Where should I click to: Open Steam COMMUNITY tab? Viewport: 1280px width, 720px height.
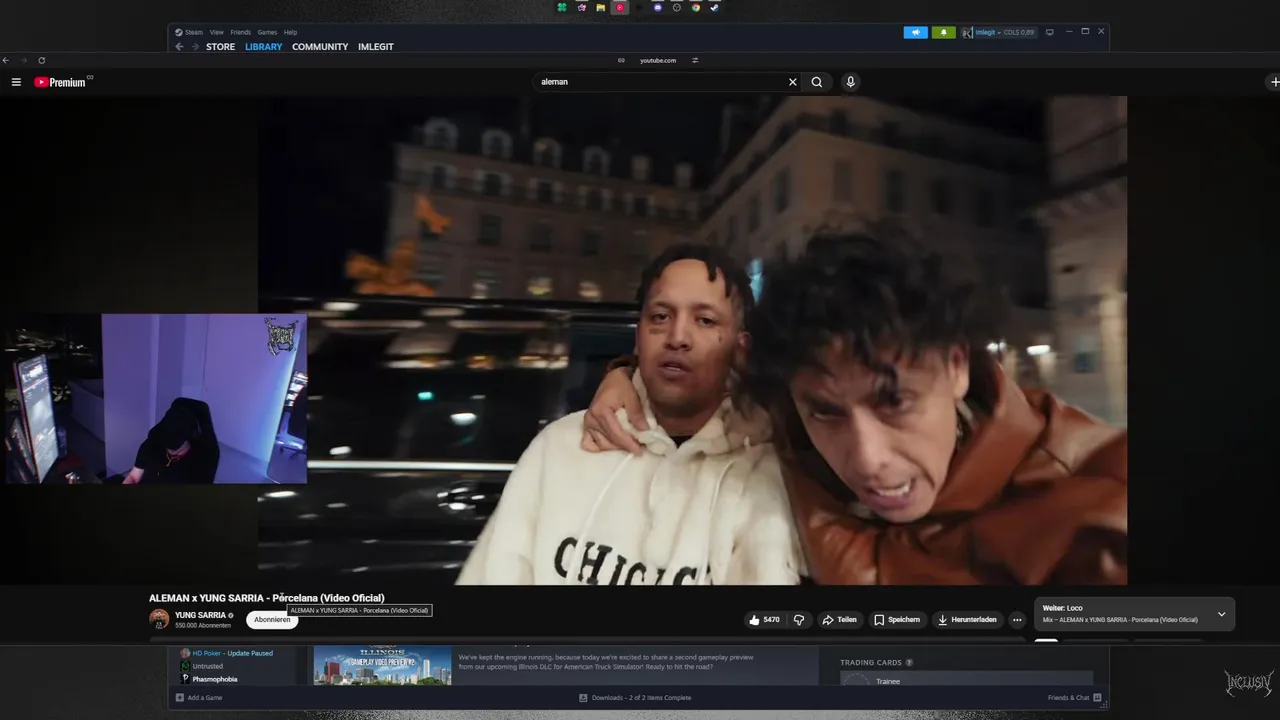320,47
